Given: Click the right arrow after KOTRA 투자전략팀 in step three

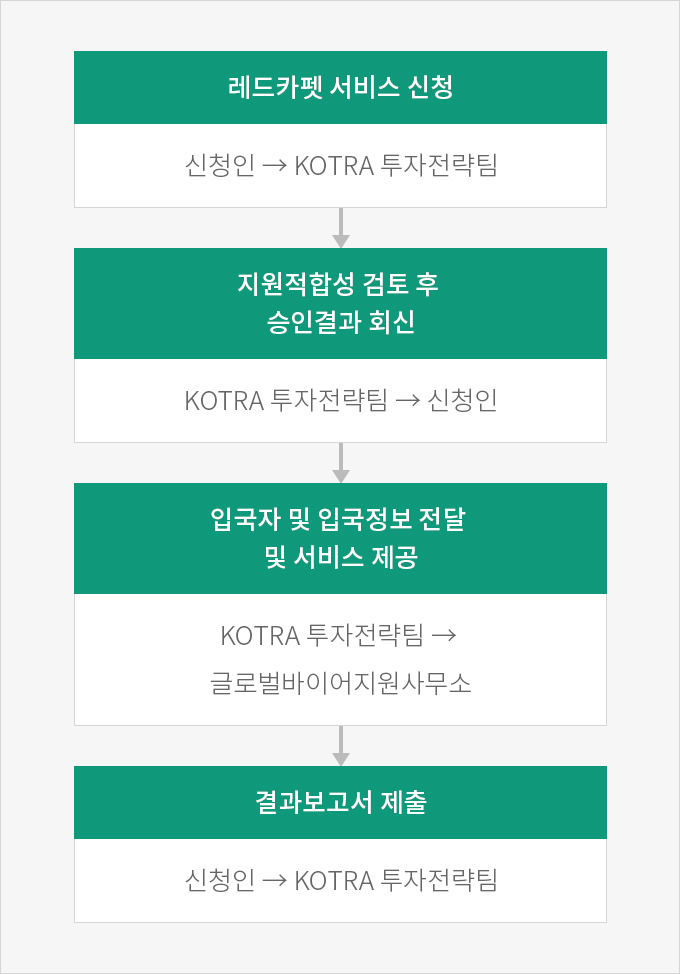Looking at the screenshot, I should [x=444, y=635].
